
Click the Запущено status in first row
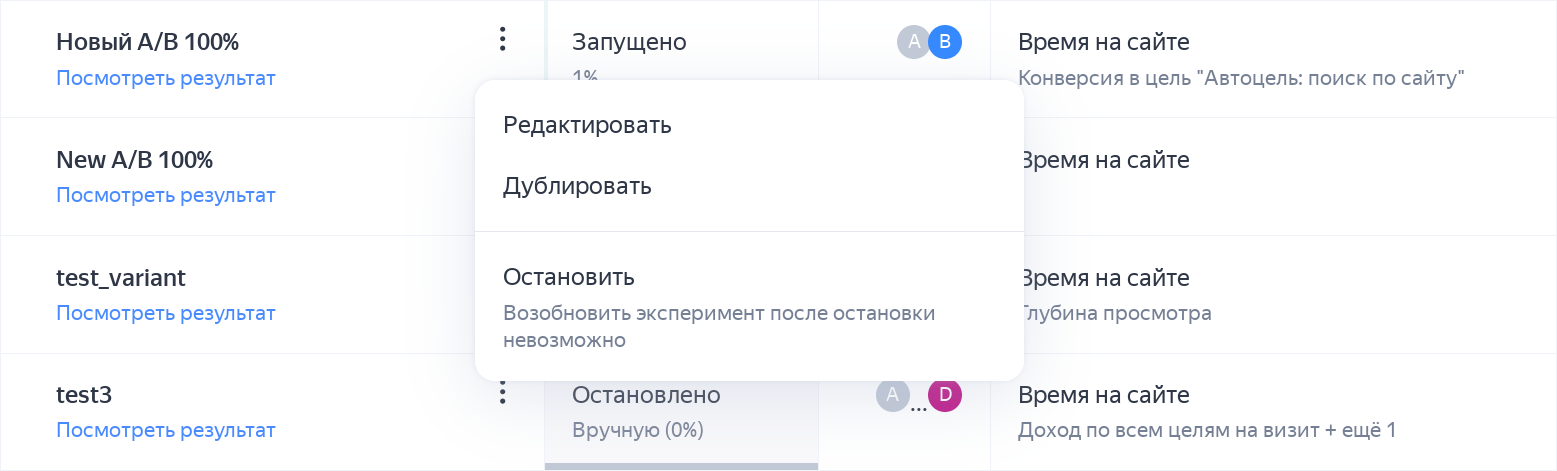tap(629, 42)
